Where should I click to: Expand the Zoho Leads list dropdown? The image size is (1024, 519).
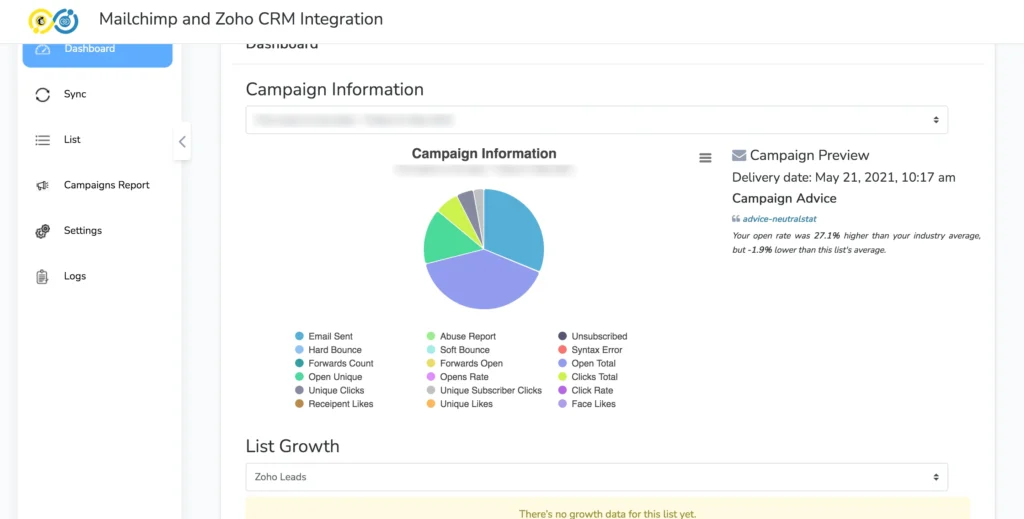596,477
